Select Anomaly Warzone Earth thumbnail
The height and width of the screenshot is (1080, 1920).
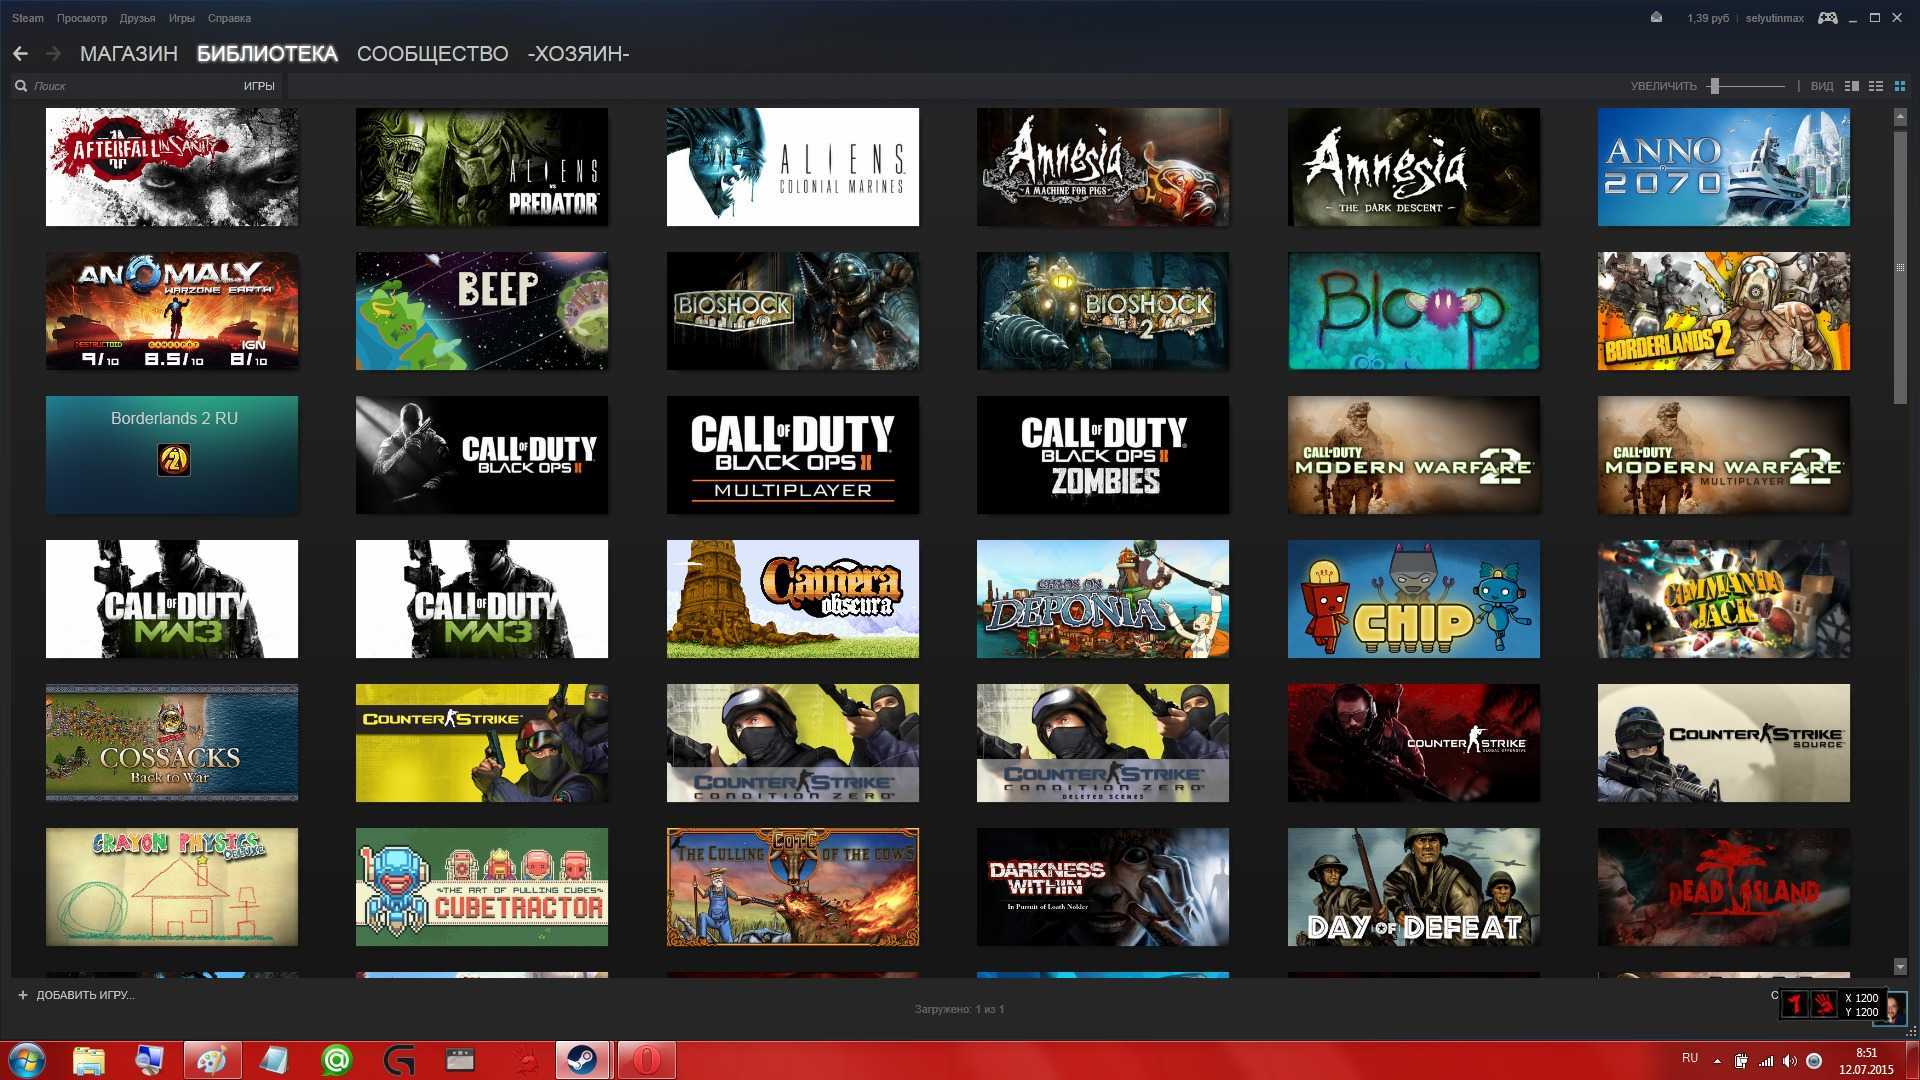[x=172, y=311]
